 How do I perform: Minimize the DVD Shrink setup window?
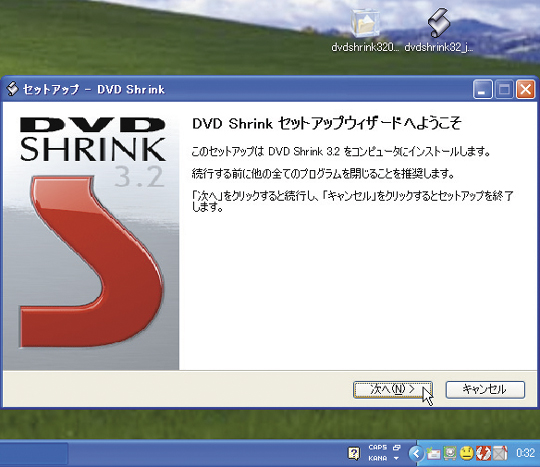[x=482, y=90]
